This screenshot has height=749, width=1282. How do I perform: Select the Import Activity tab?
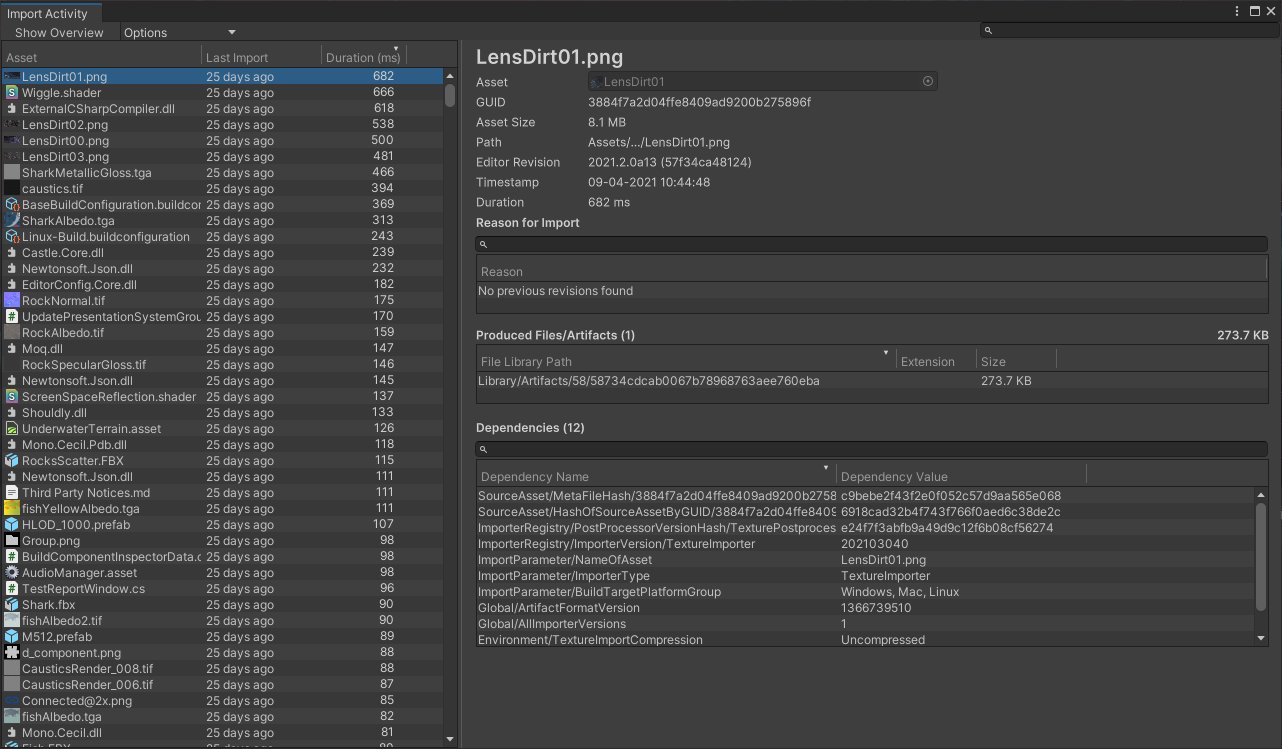click(47, 14)
